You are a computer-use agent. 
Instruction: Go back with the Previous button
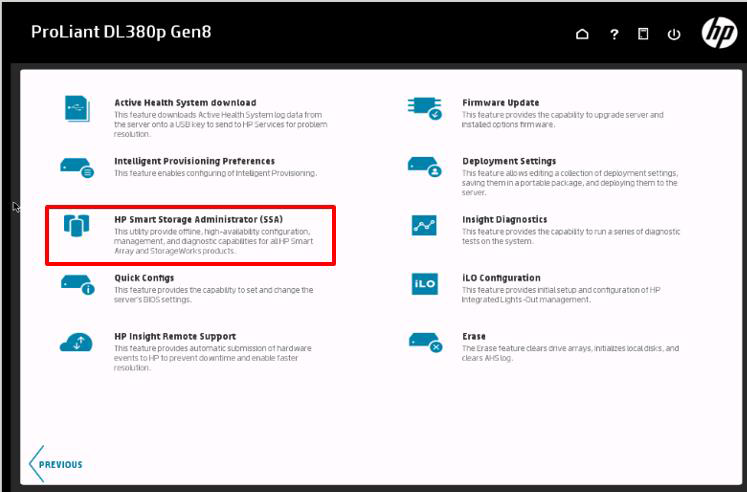tap(57, 464)
